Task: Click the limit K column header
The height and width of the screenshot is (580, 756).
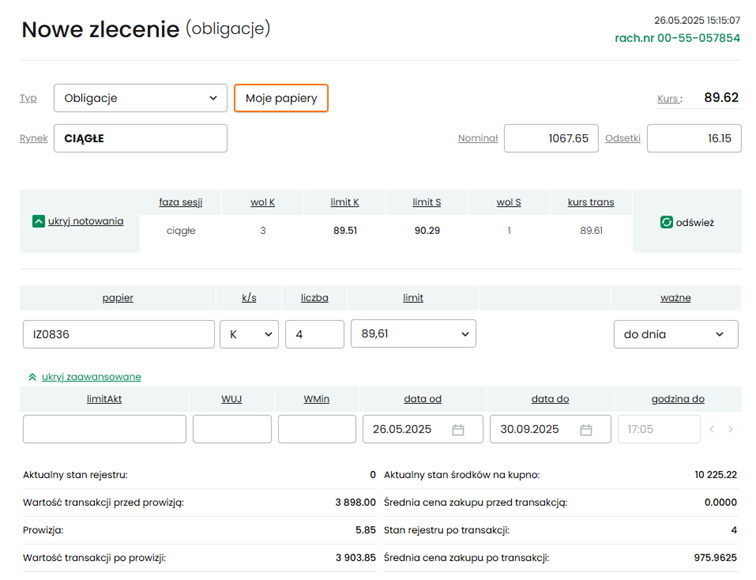Action: tap(344, 202)
